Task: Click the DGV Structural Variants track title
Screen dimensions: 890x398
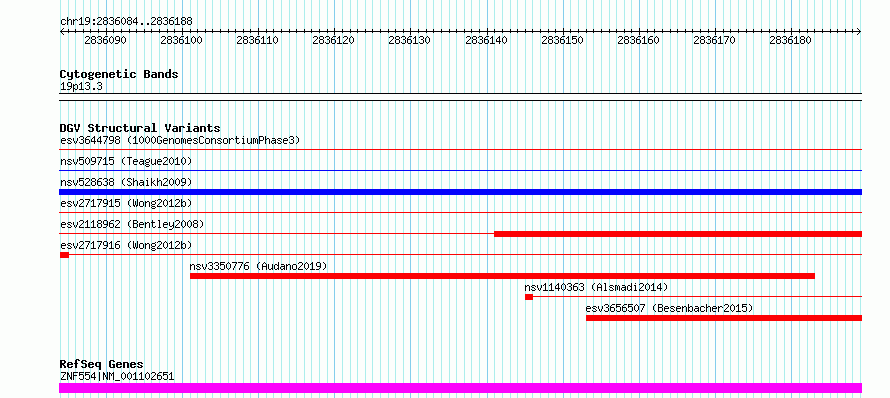Action: 140,128
